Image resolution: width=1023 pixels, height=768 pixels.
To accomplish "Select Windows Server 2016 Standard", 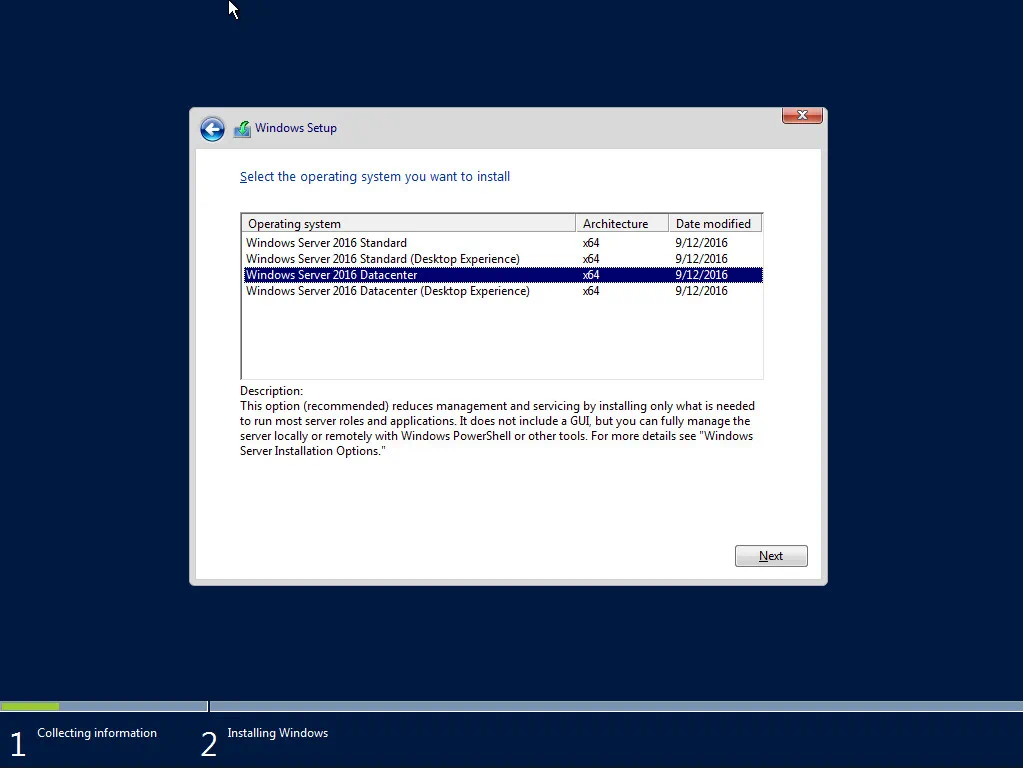I will point(326,242).
